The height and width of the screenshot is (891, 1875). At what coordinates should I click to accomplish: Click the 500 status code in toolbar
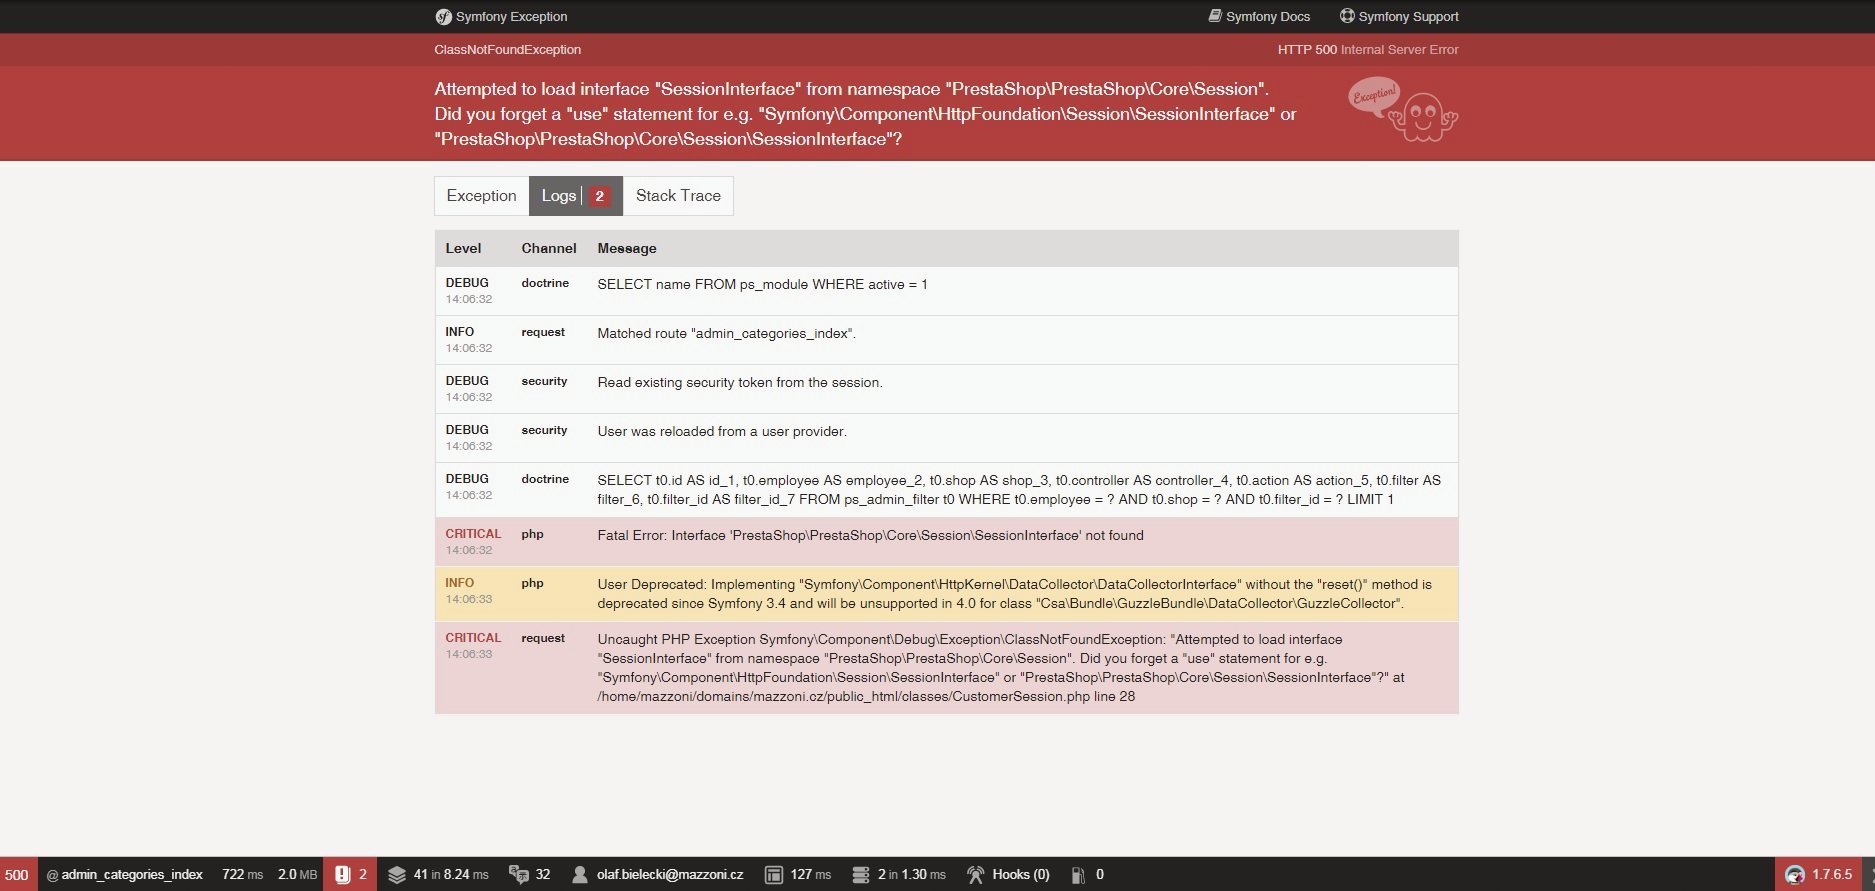tap(17, 874)
